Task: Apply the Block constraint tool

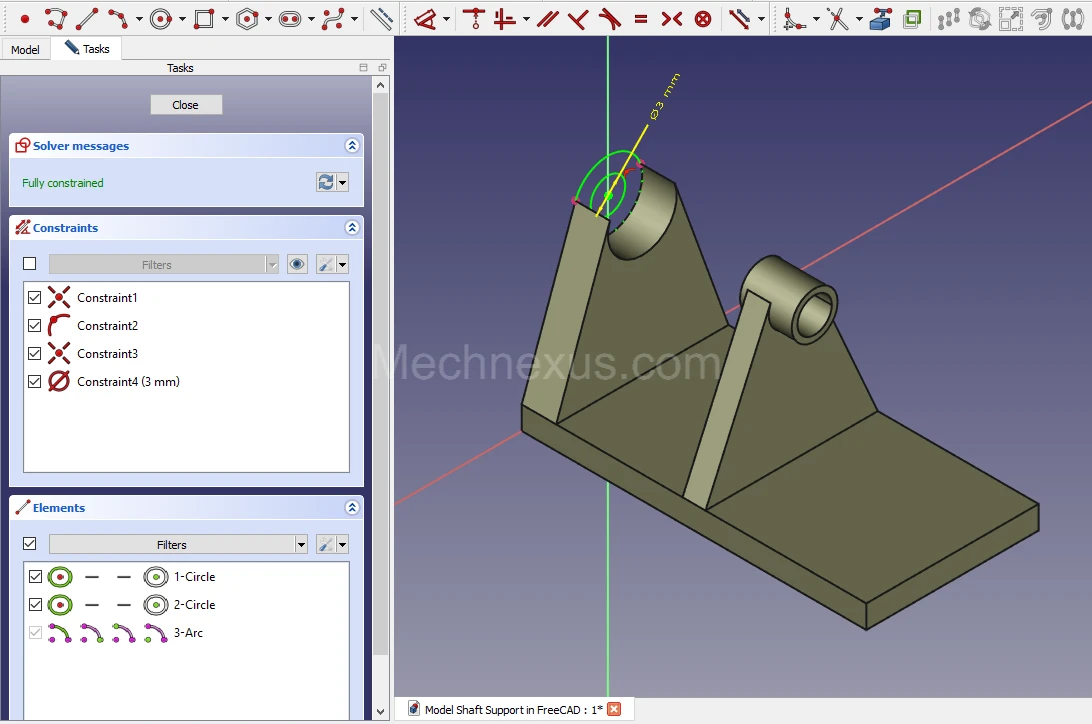Action: tap(703, 18)
